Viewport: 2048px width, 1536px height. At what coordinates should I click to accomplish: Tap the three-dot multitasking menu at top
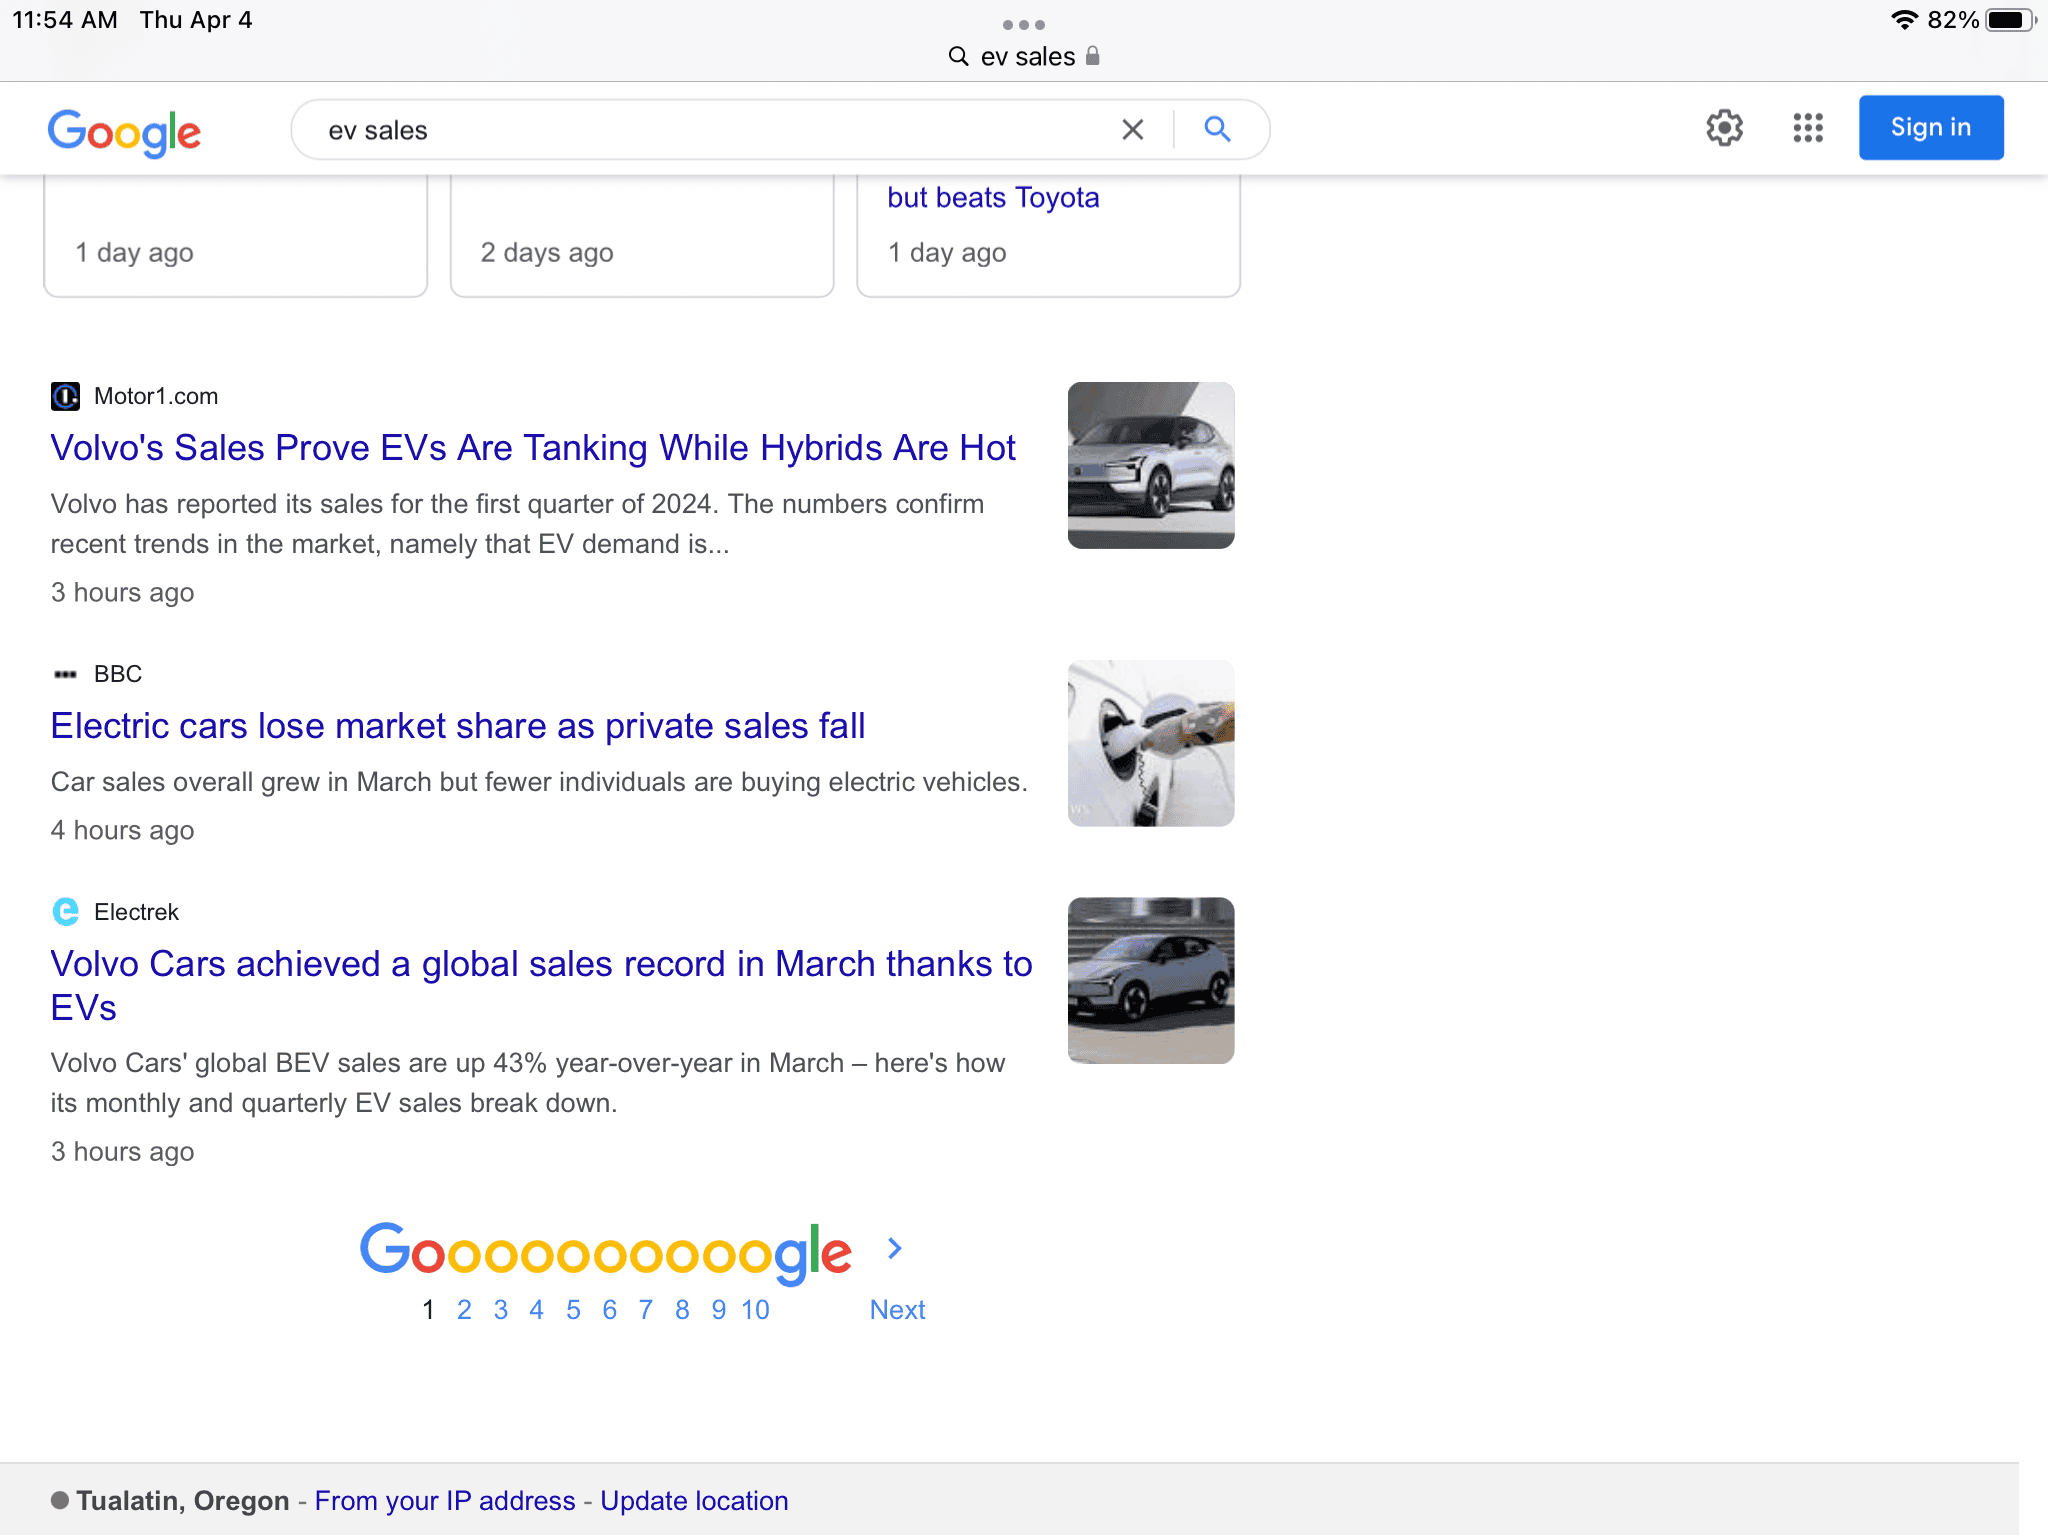(1024, 24)
